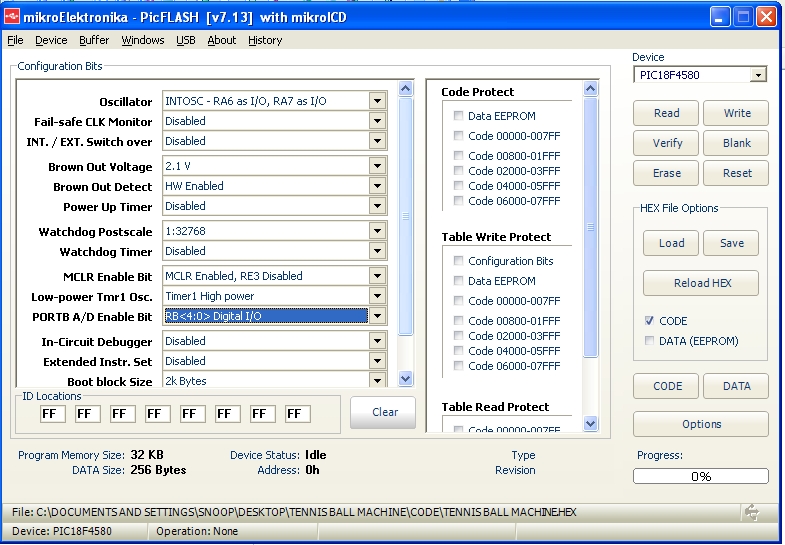Open the Windows menu

(143, 40)
